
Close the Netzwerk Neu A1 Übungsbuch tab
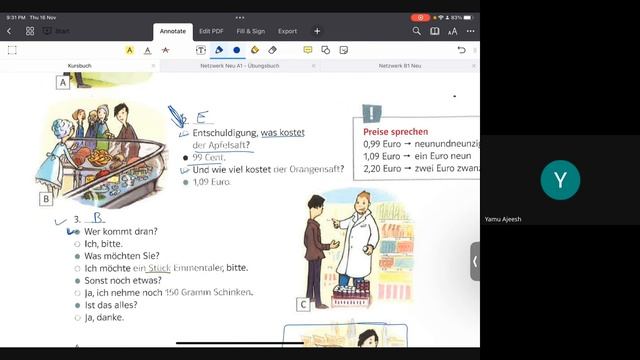pyautogui.click(x=313, y=66)
